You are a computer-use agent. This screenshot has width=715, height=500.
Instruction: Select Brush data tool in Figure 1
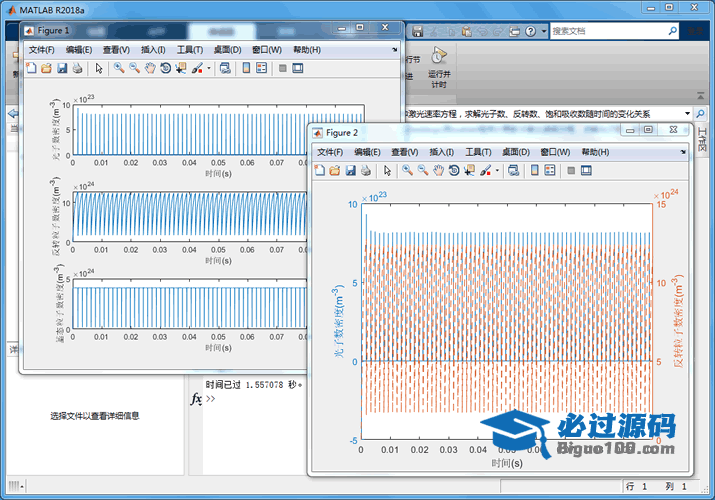(x=197, y=68)
